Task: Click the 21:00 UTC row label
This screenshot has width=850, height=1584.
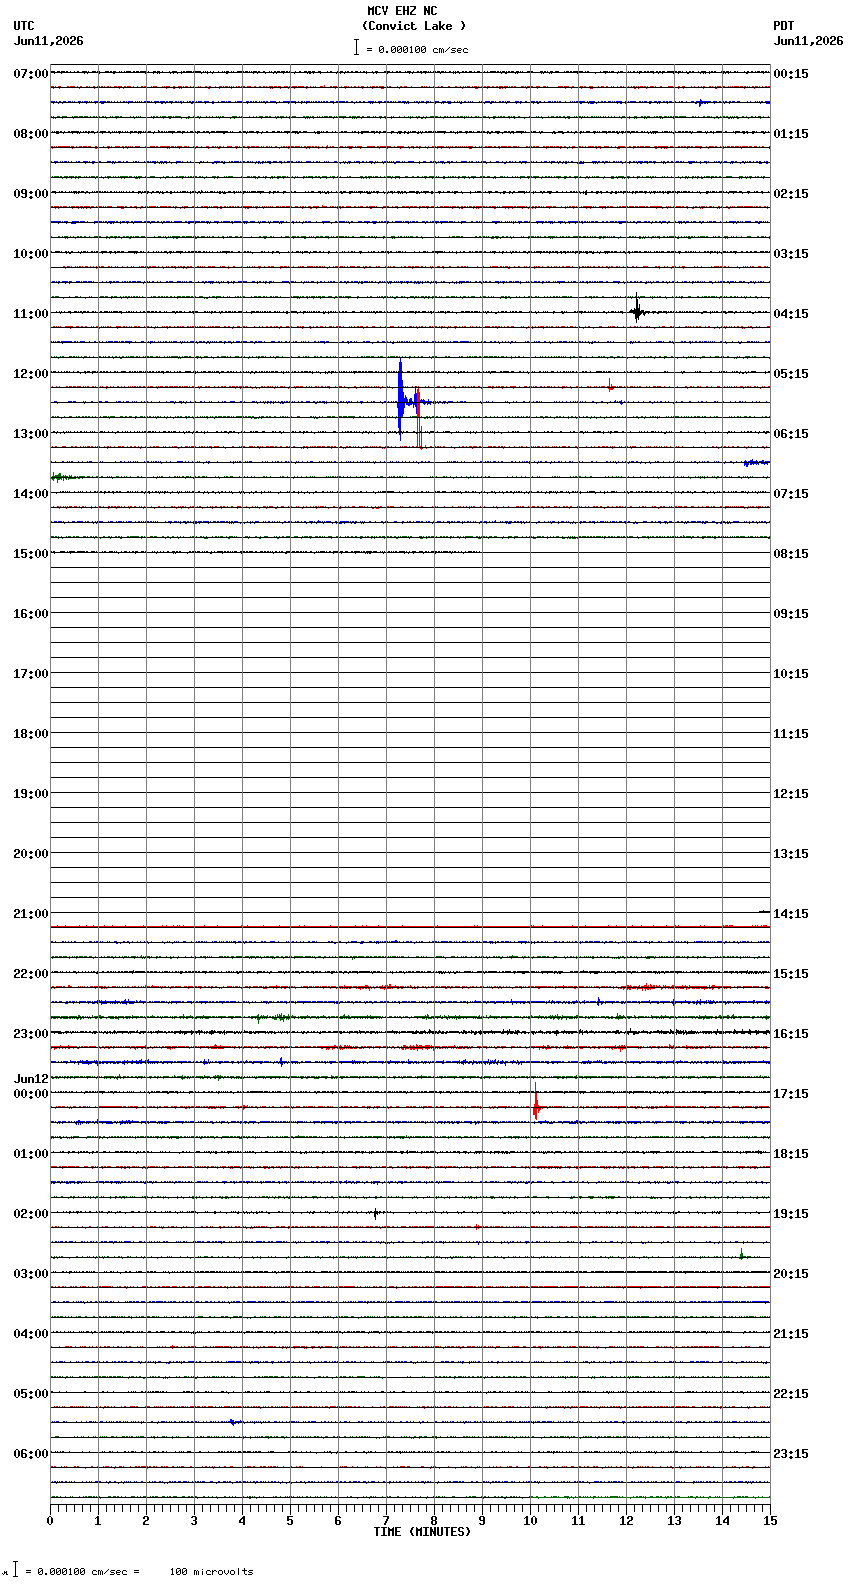Action: coord(31,914)
